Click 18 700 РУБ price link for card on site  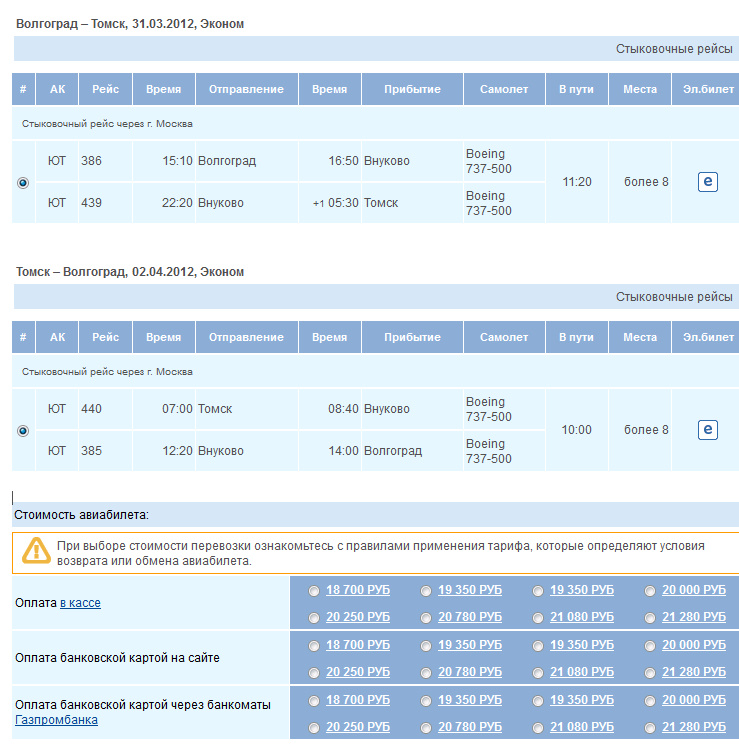(x=358, y=645)
